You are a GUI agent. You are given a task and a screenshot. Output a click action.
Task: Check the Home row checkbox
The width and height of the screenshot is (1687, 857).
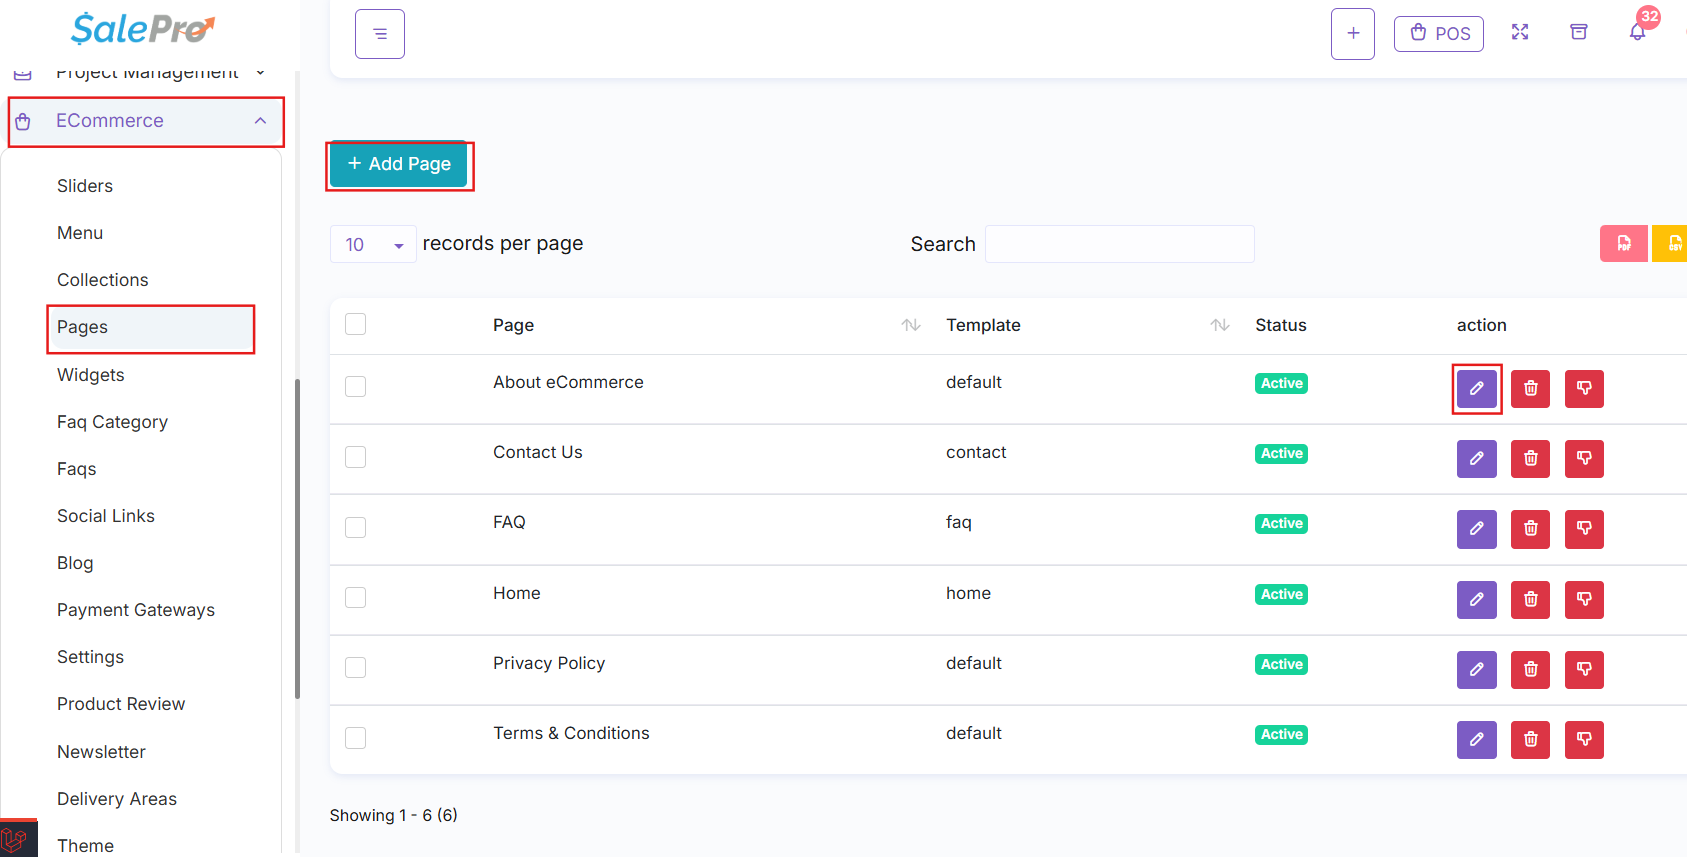[355, 597]
